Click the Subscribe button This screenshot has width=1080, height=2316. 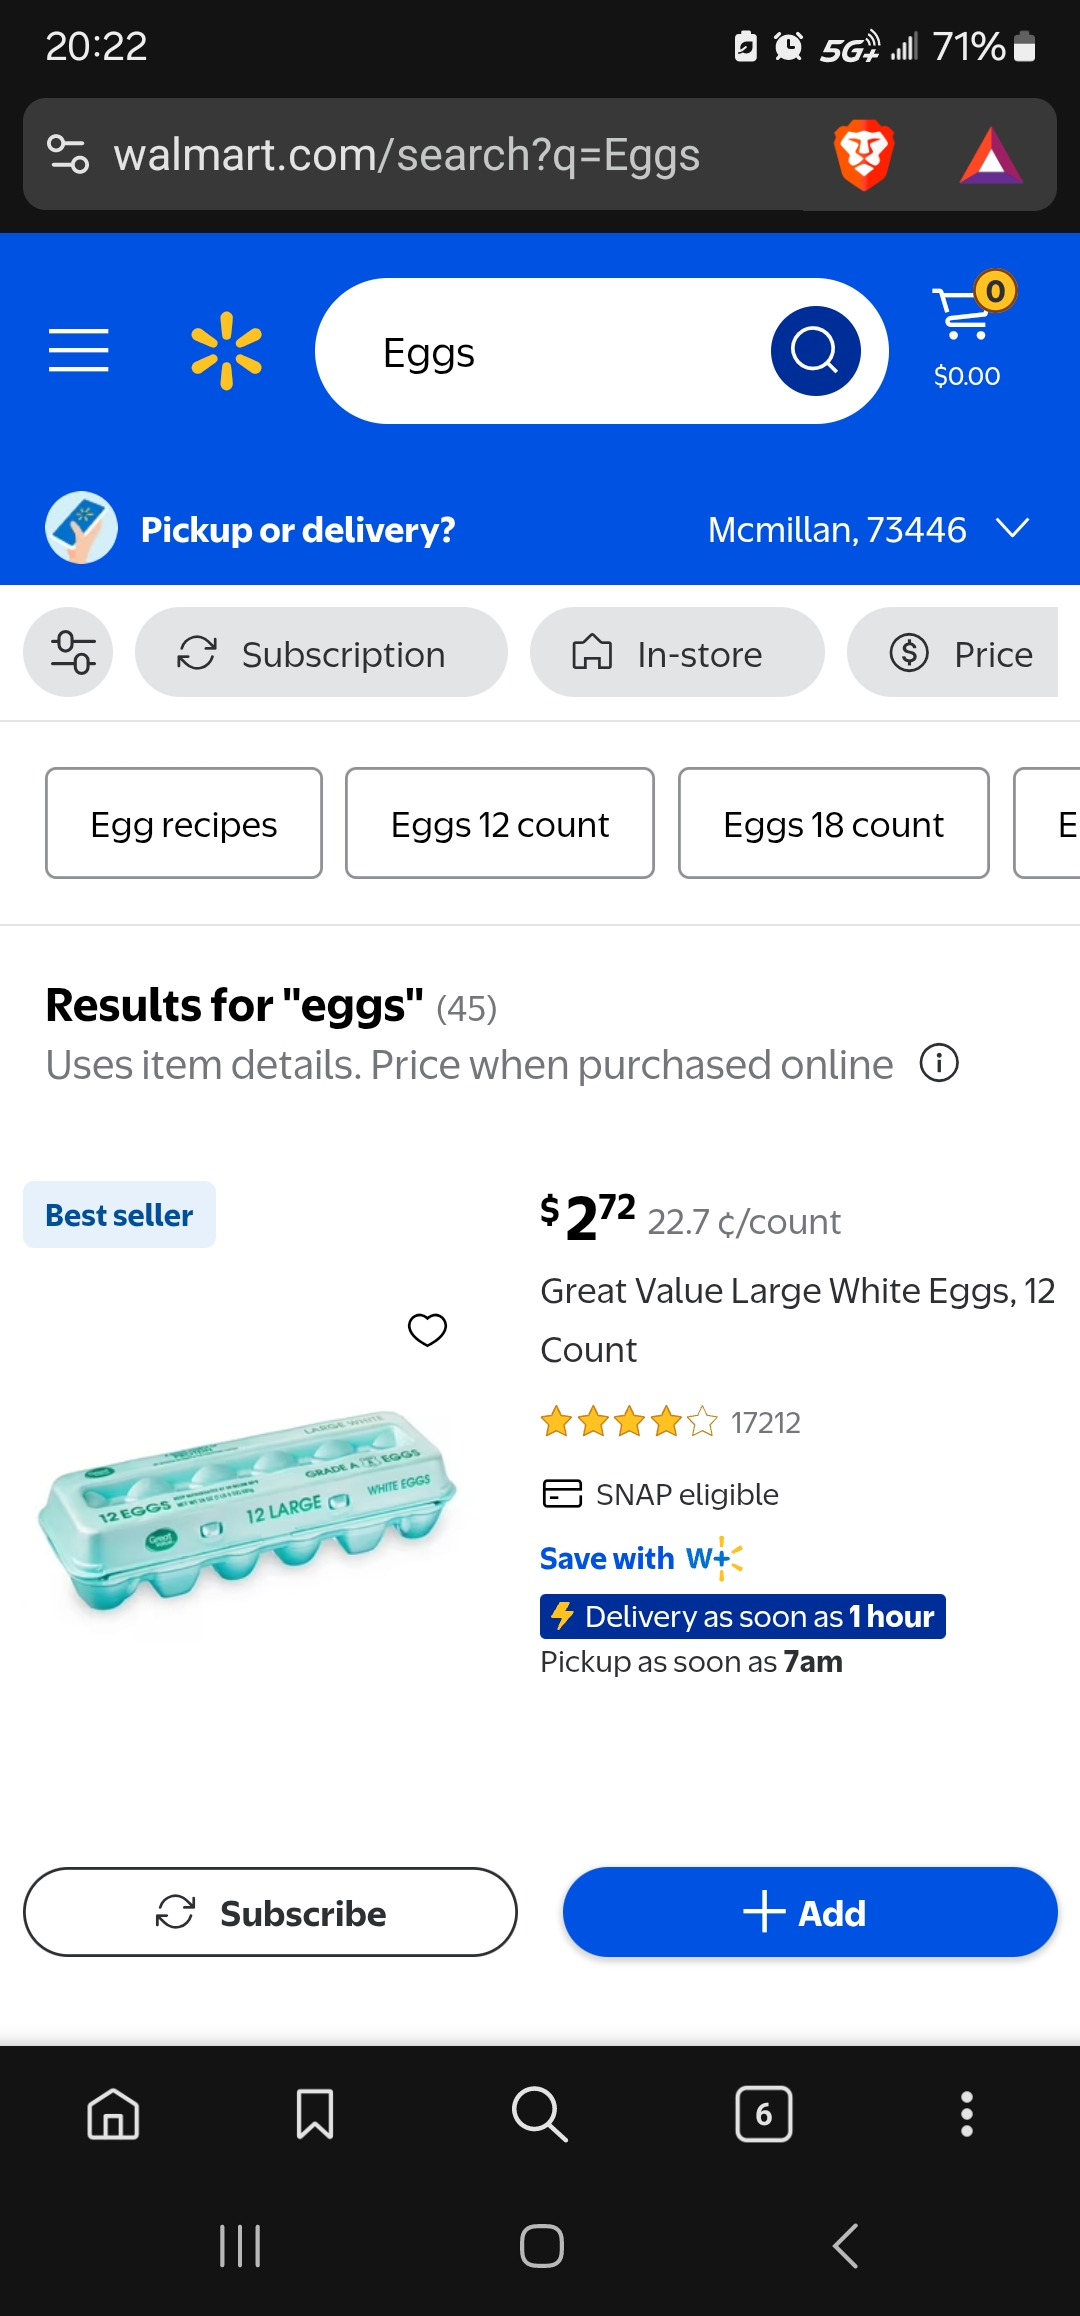(x=270, y=1912)
